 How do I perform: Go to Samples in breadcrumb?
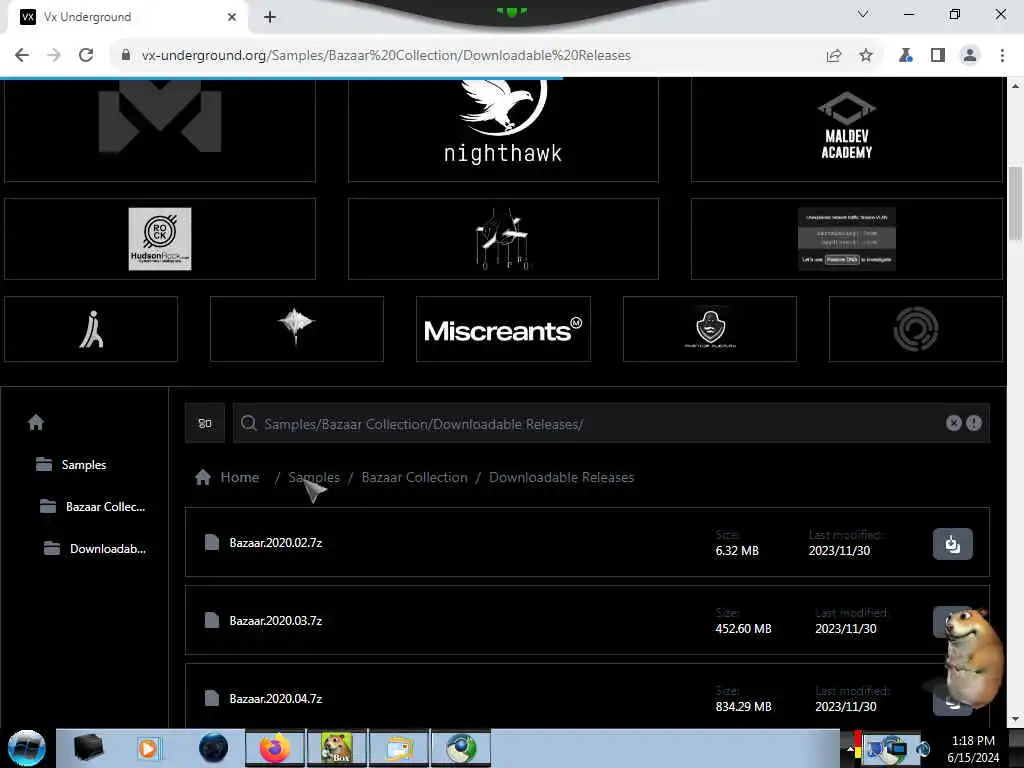314,477
